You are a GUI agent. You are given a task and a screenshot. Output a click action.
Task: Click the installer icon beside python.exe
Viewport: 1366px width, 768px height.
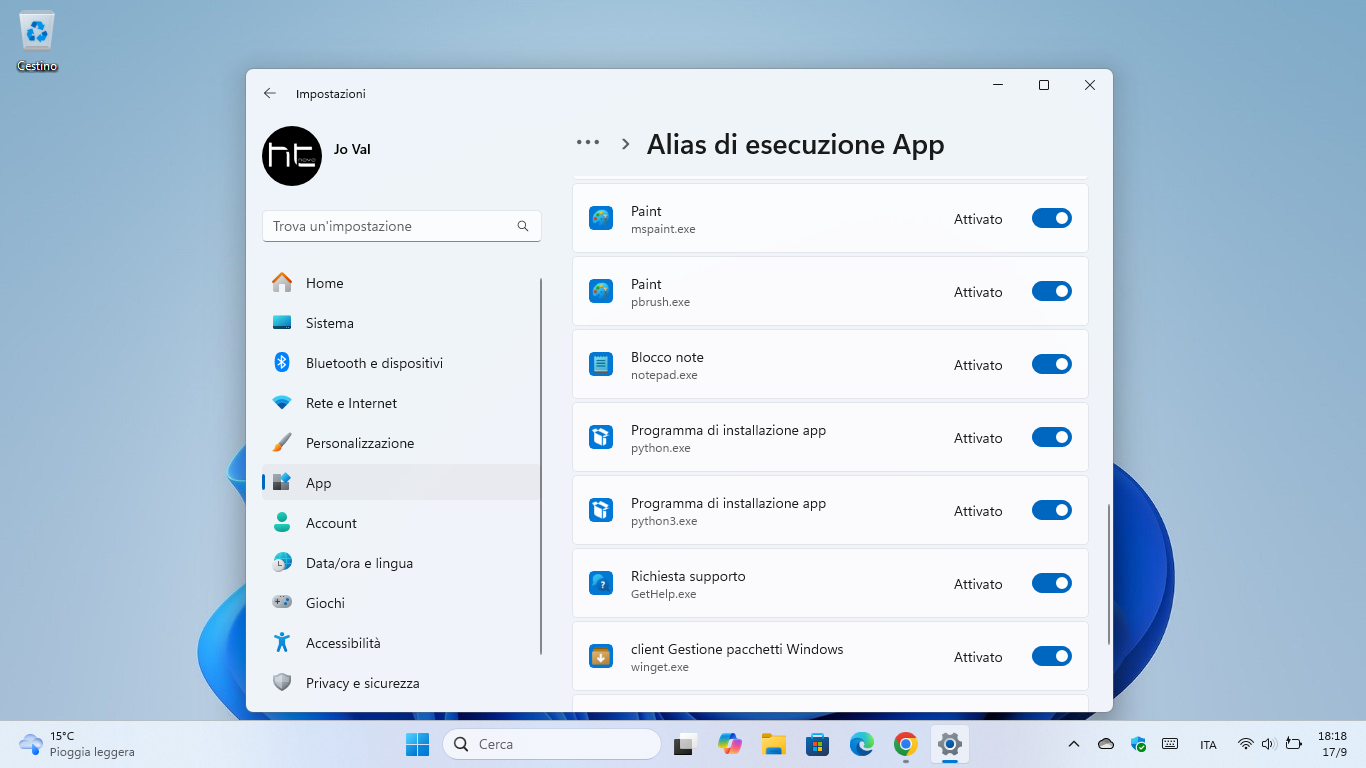click(601, 437)
